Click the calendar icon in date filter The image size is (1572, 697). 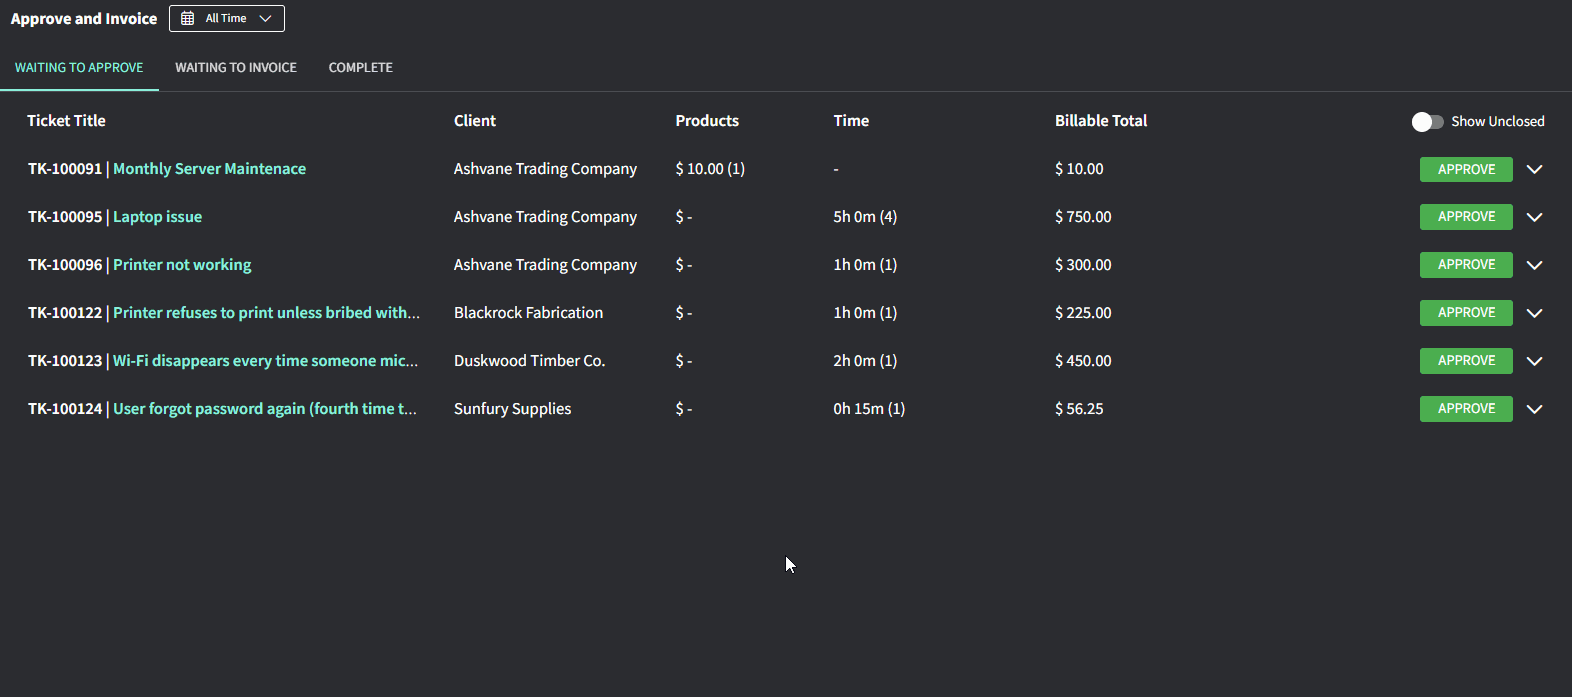tap(187, 19)
